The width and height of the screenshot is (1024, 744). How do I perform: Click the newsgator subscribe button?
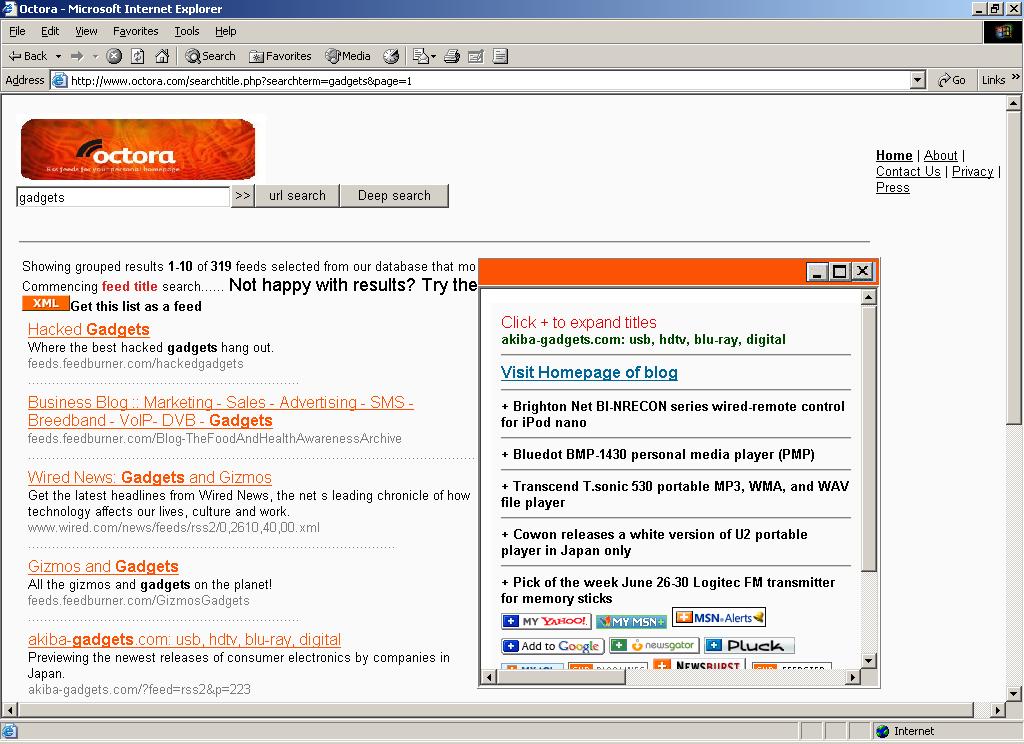(x=654, y=645)
